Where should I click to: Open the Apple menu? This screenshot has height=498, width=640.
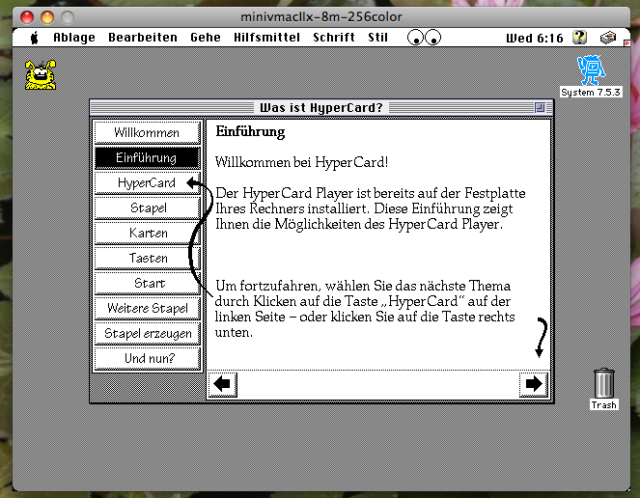coord(35,38)
